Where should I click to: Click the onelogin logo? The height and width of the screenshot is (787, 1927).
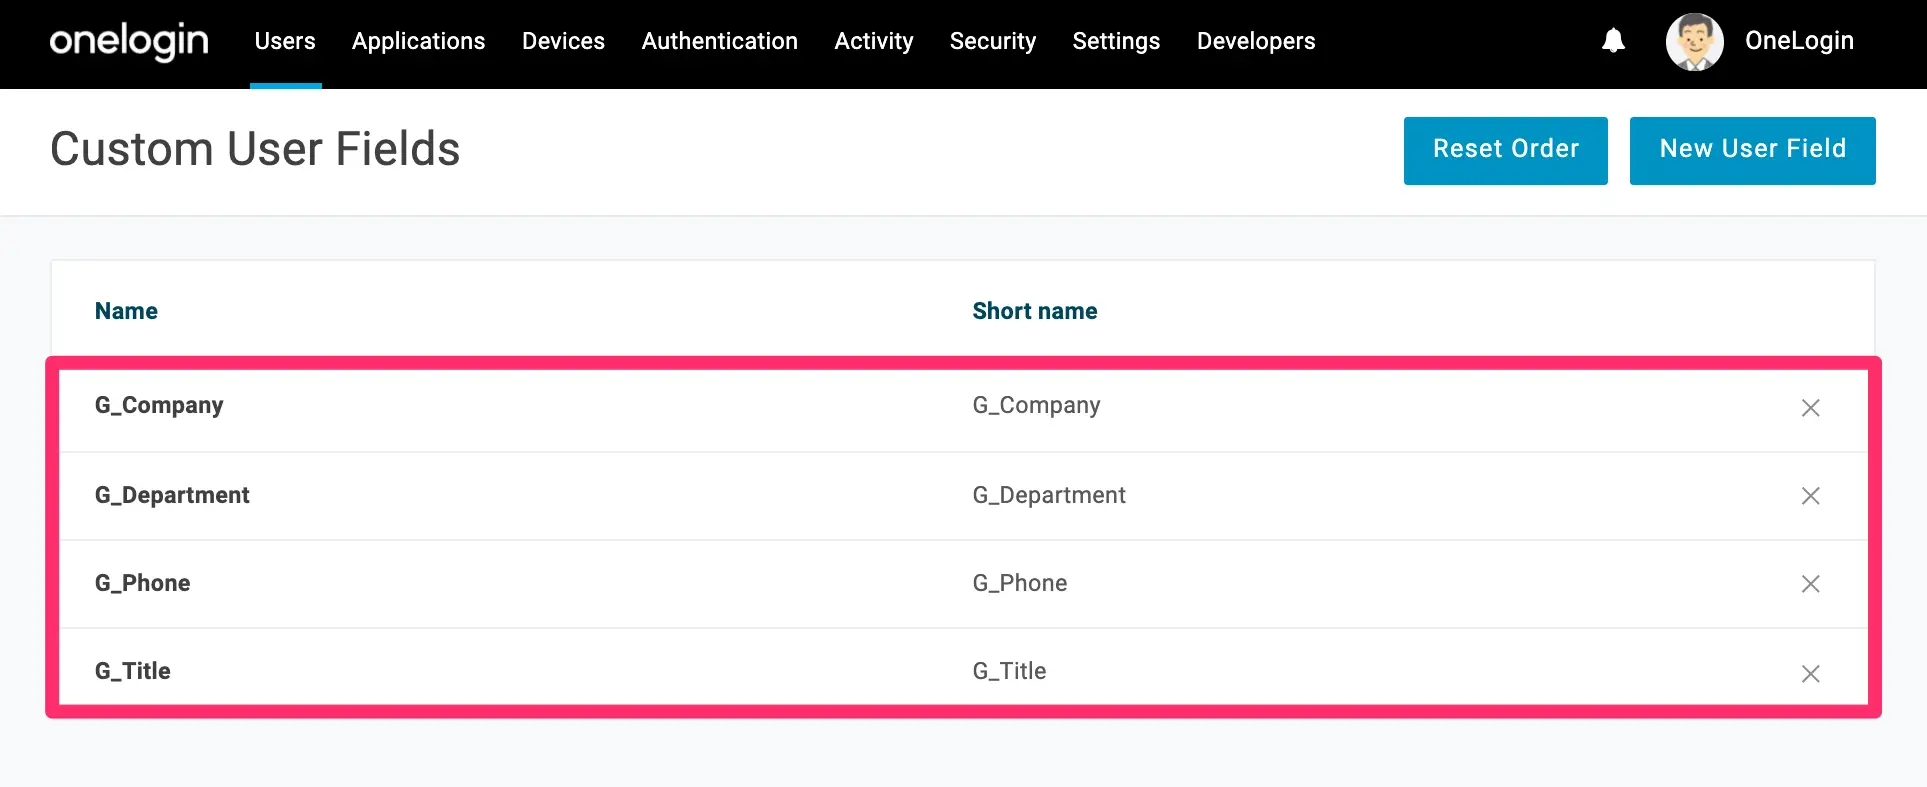pyautogui.click(x=129, y=41)
